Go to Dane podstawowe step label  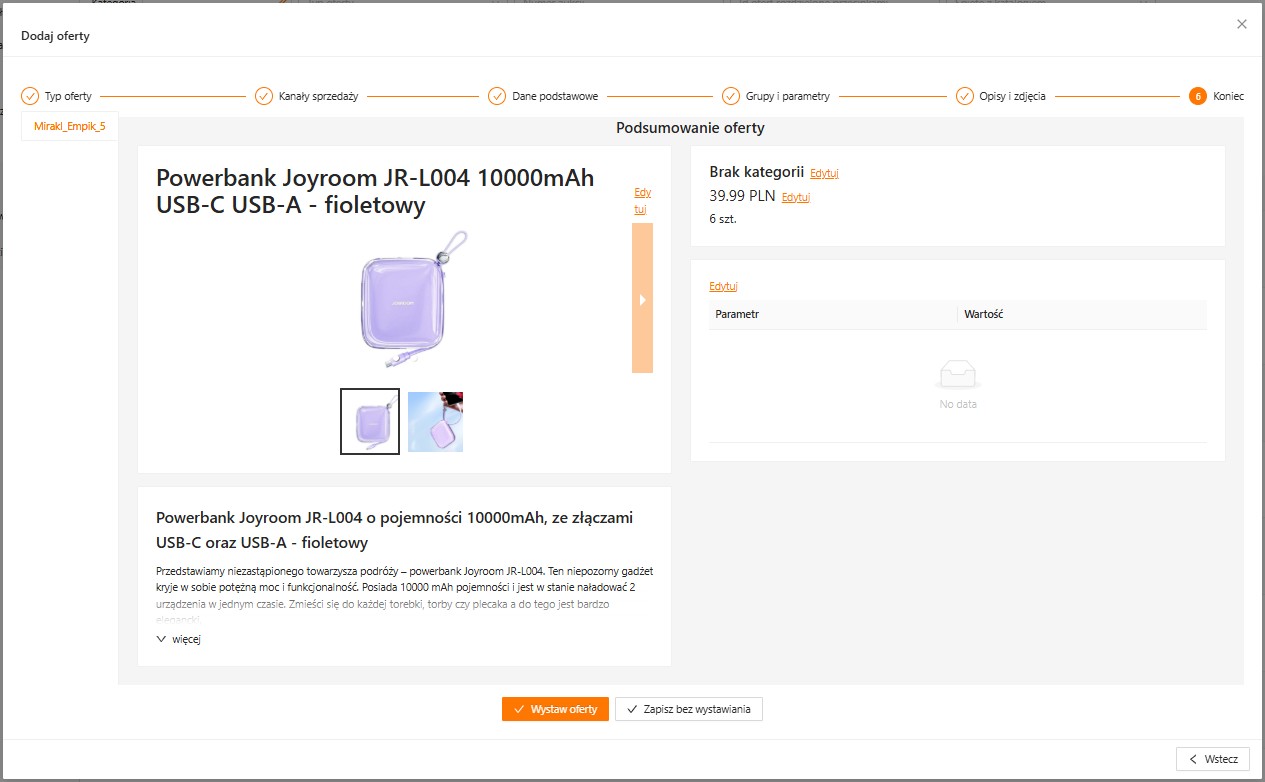pos(555,96)
